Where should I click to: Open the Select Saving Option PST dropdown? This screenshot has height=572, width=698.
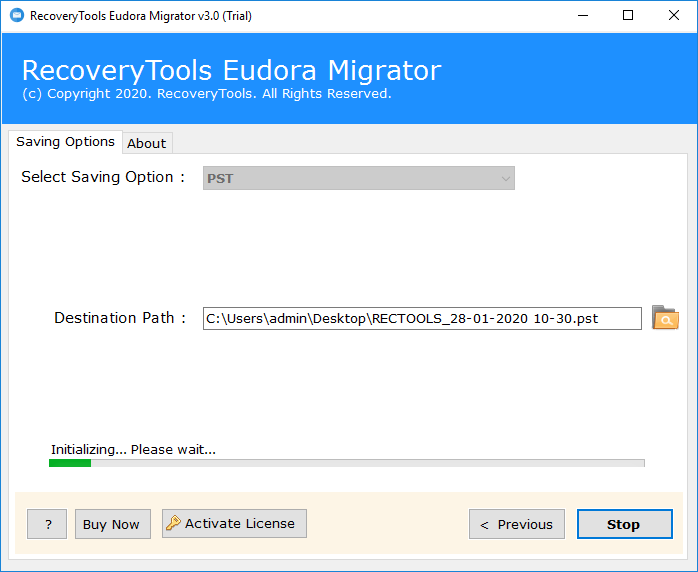click(x=359, y=178)
